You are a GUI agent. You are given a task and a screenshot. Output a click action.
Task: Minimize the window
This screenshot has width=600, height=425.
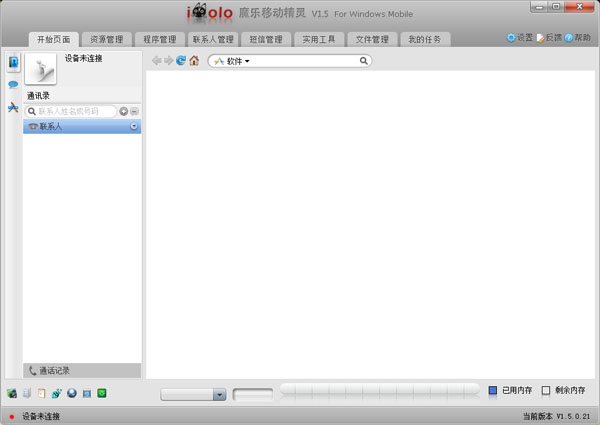point(539,7)
